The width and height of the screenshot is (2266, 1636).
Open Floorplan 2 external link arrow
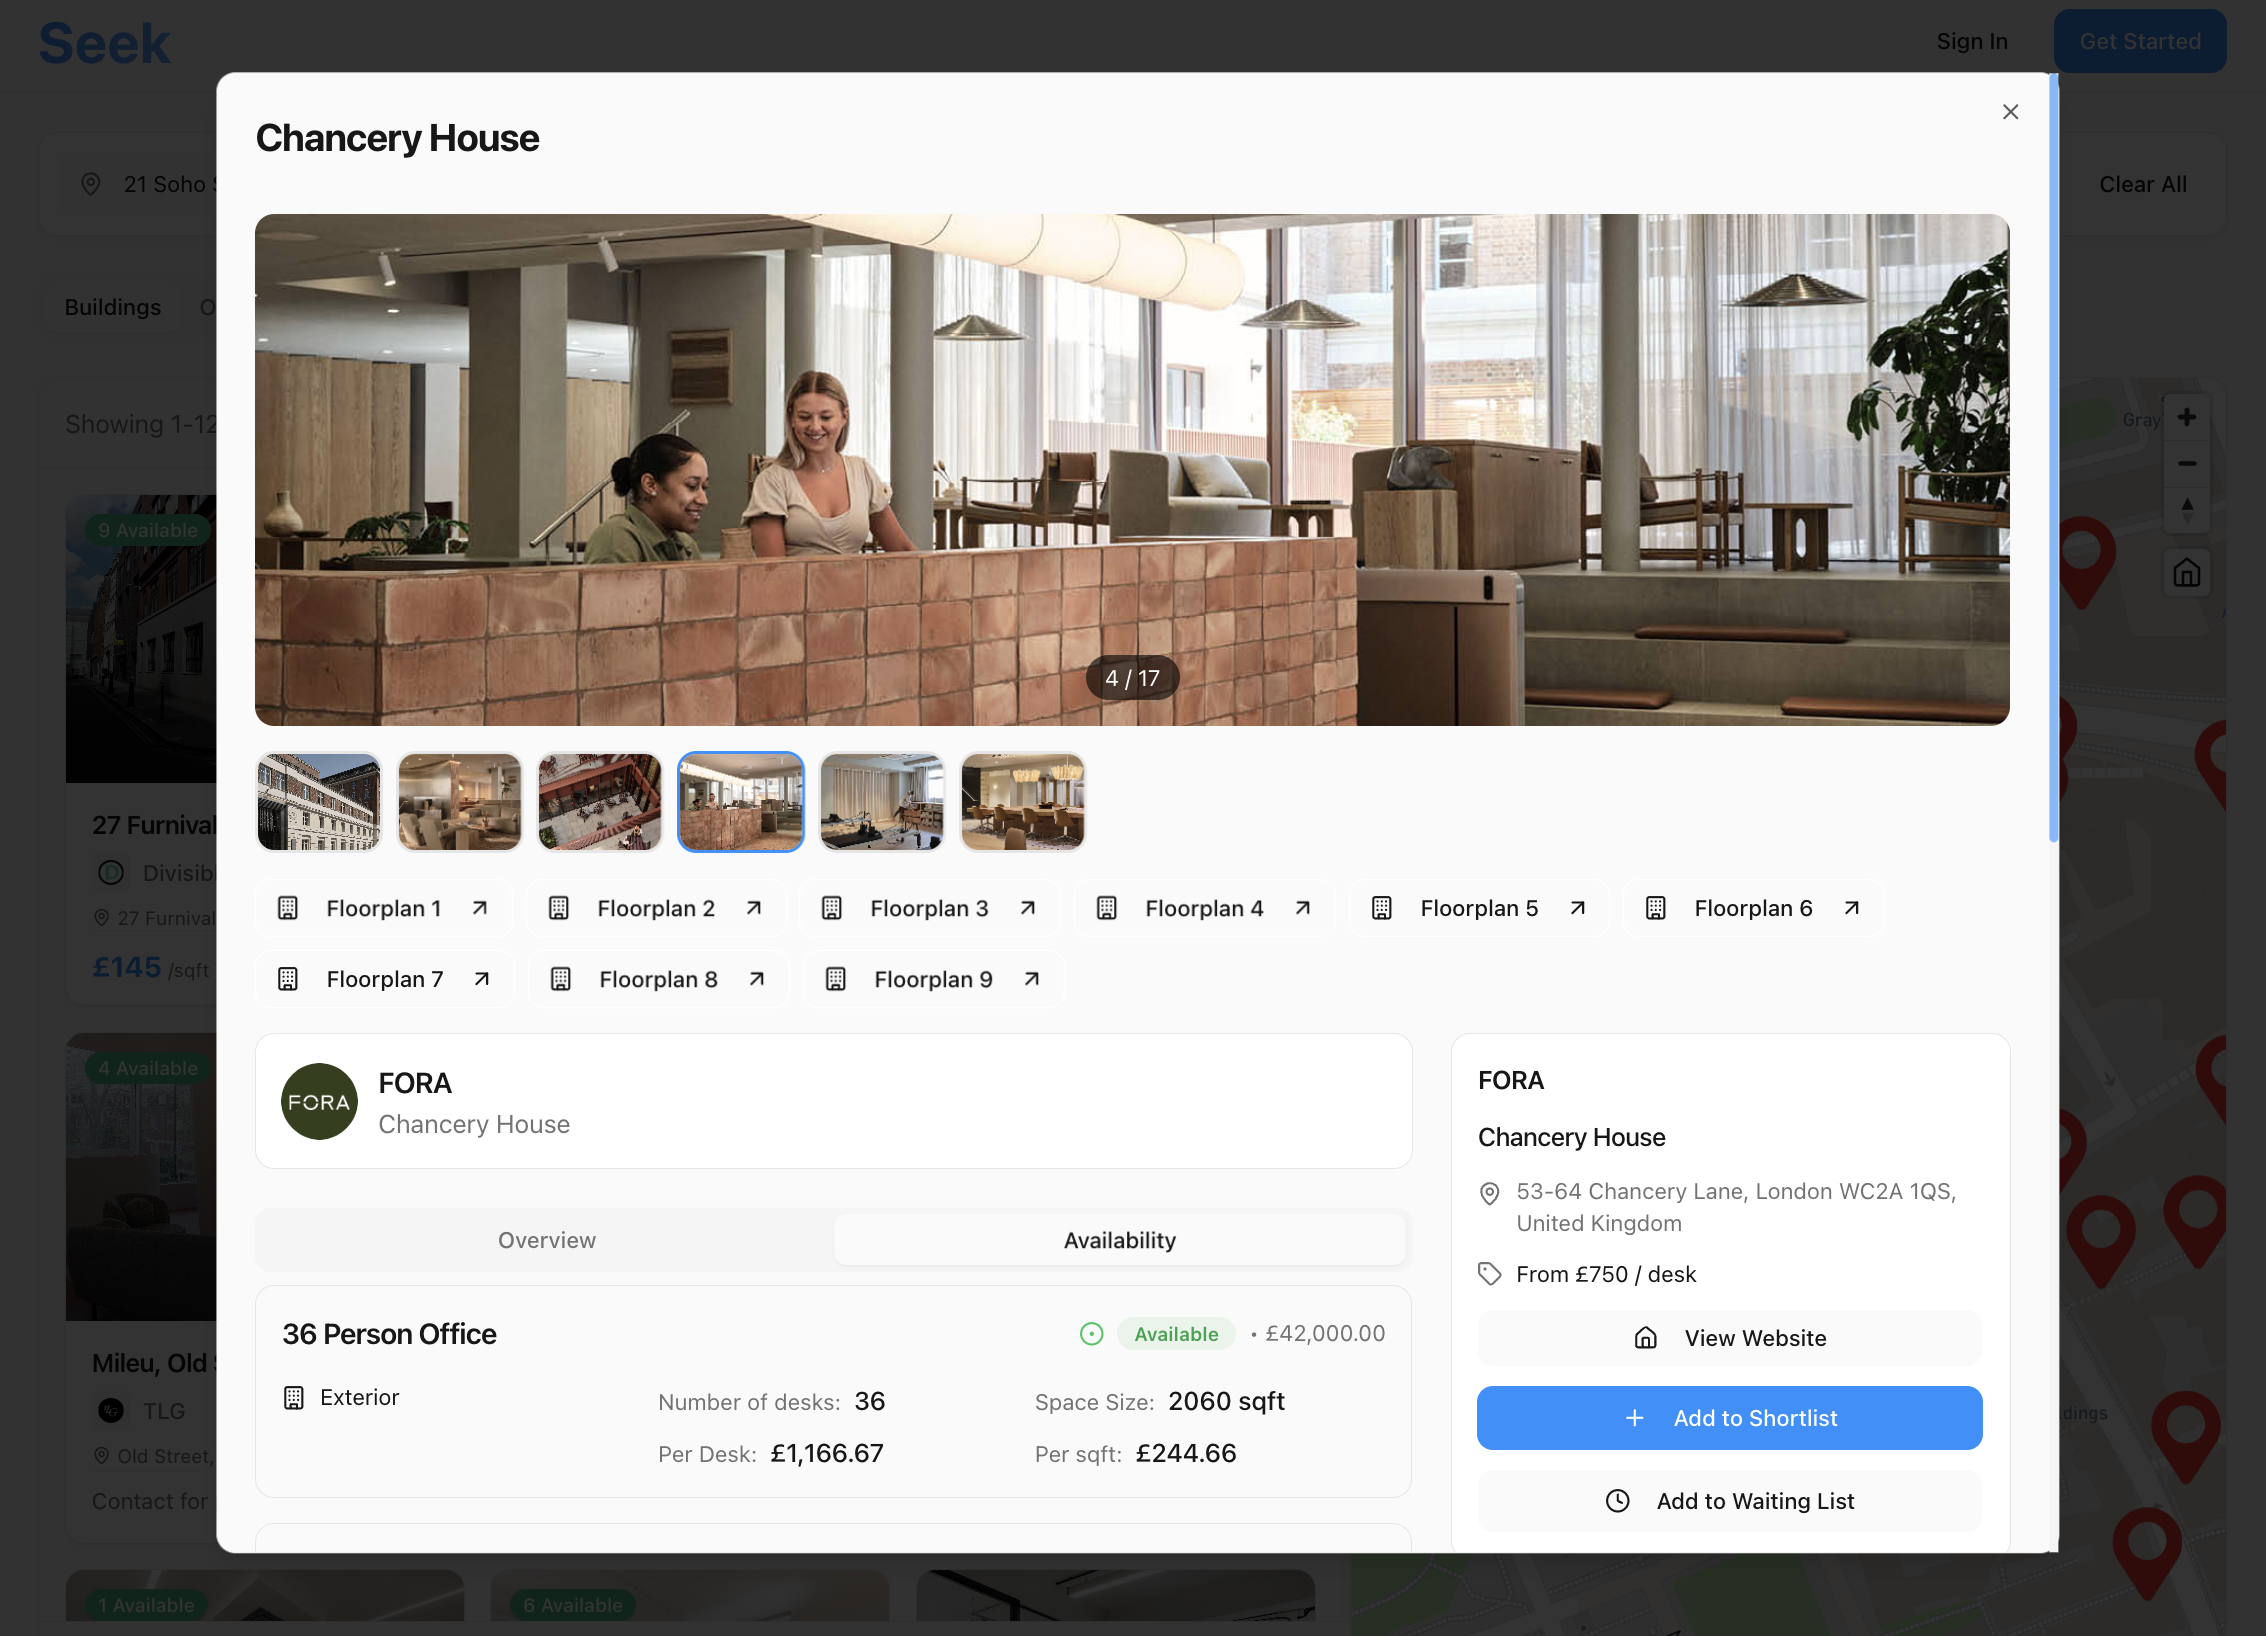(x=754, y=908)
